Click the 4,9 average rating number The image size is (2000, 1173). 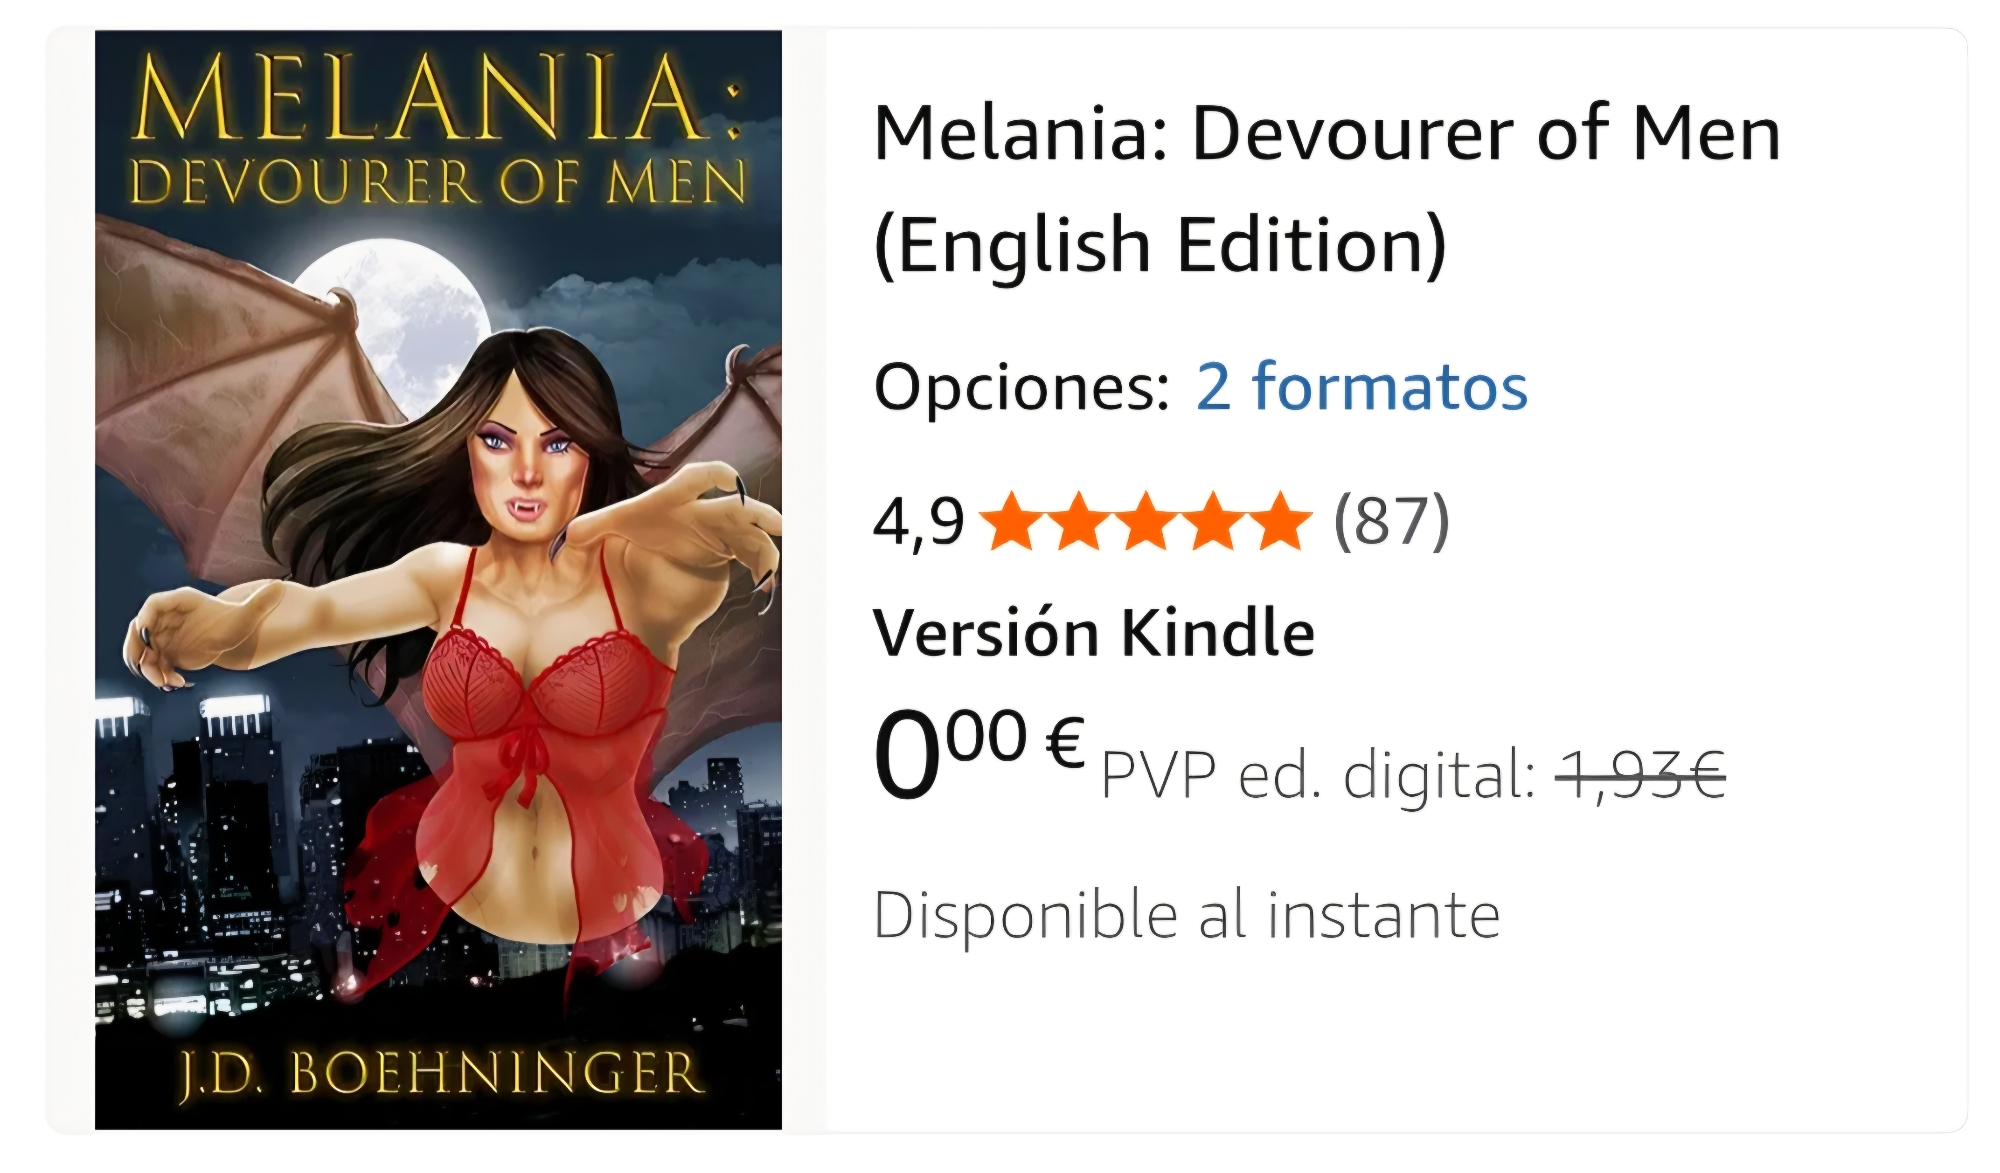coord(918,522)
